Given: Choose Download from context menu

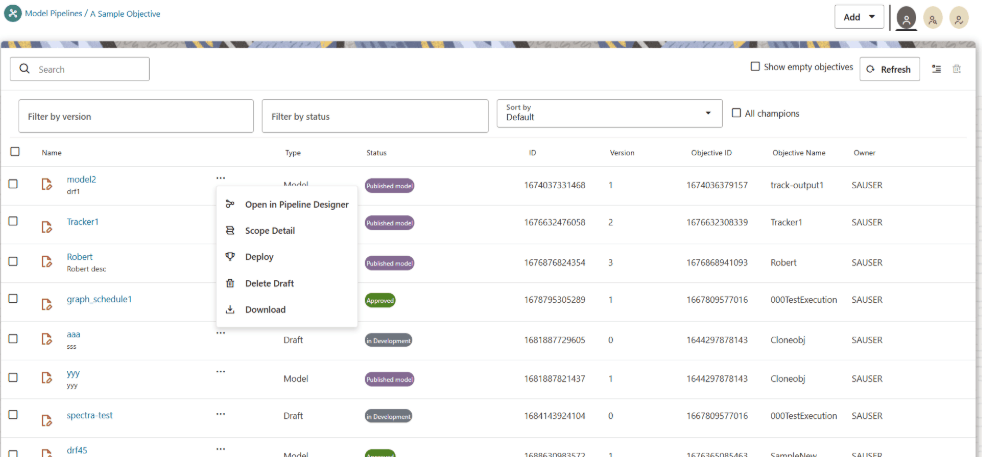Looking at the screenshot, I should (287, 309).
